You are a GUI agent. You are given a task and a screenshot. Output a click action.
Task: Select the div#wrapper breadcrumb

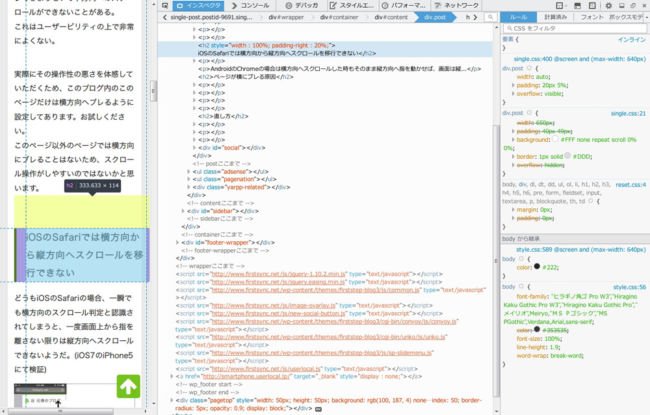pos(286,17)
